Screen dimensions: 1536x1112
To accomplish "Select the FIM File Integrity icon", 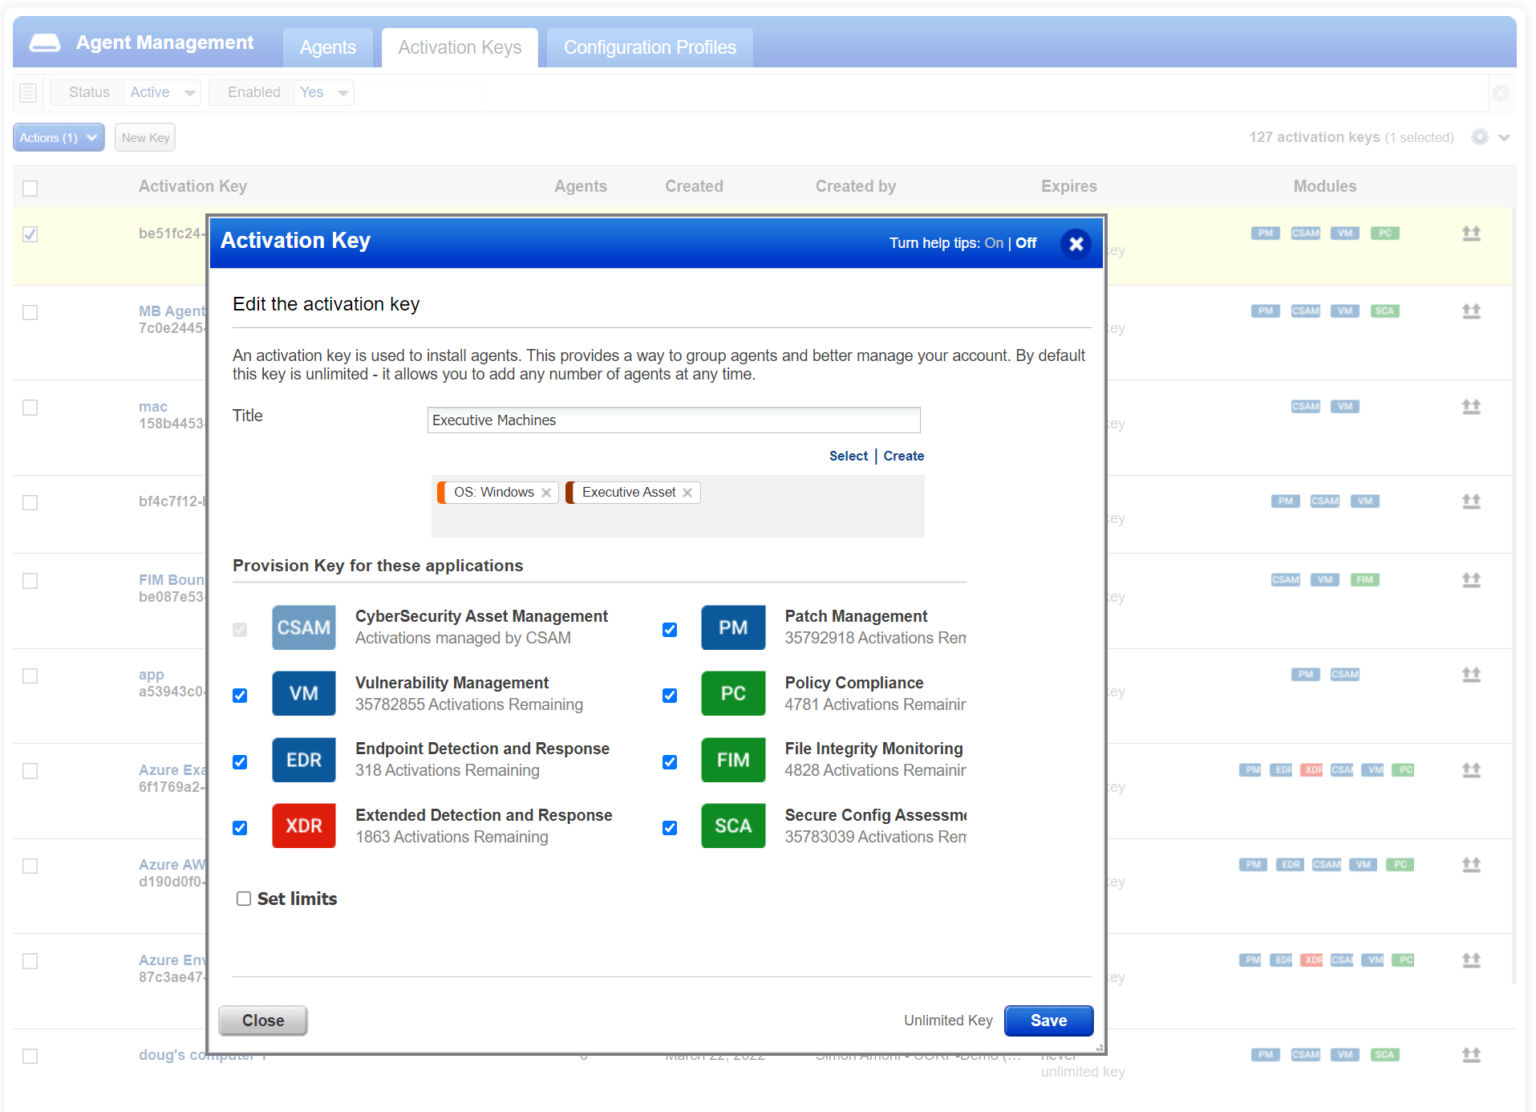I will 733,760.
